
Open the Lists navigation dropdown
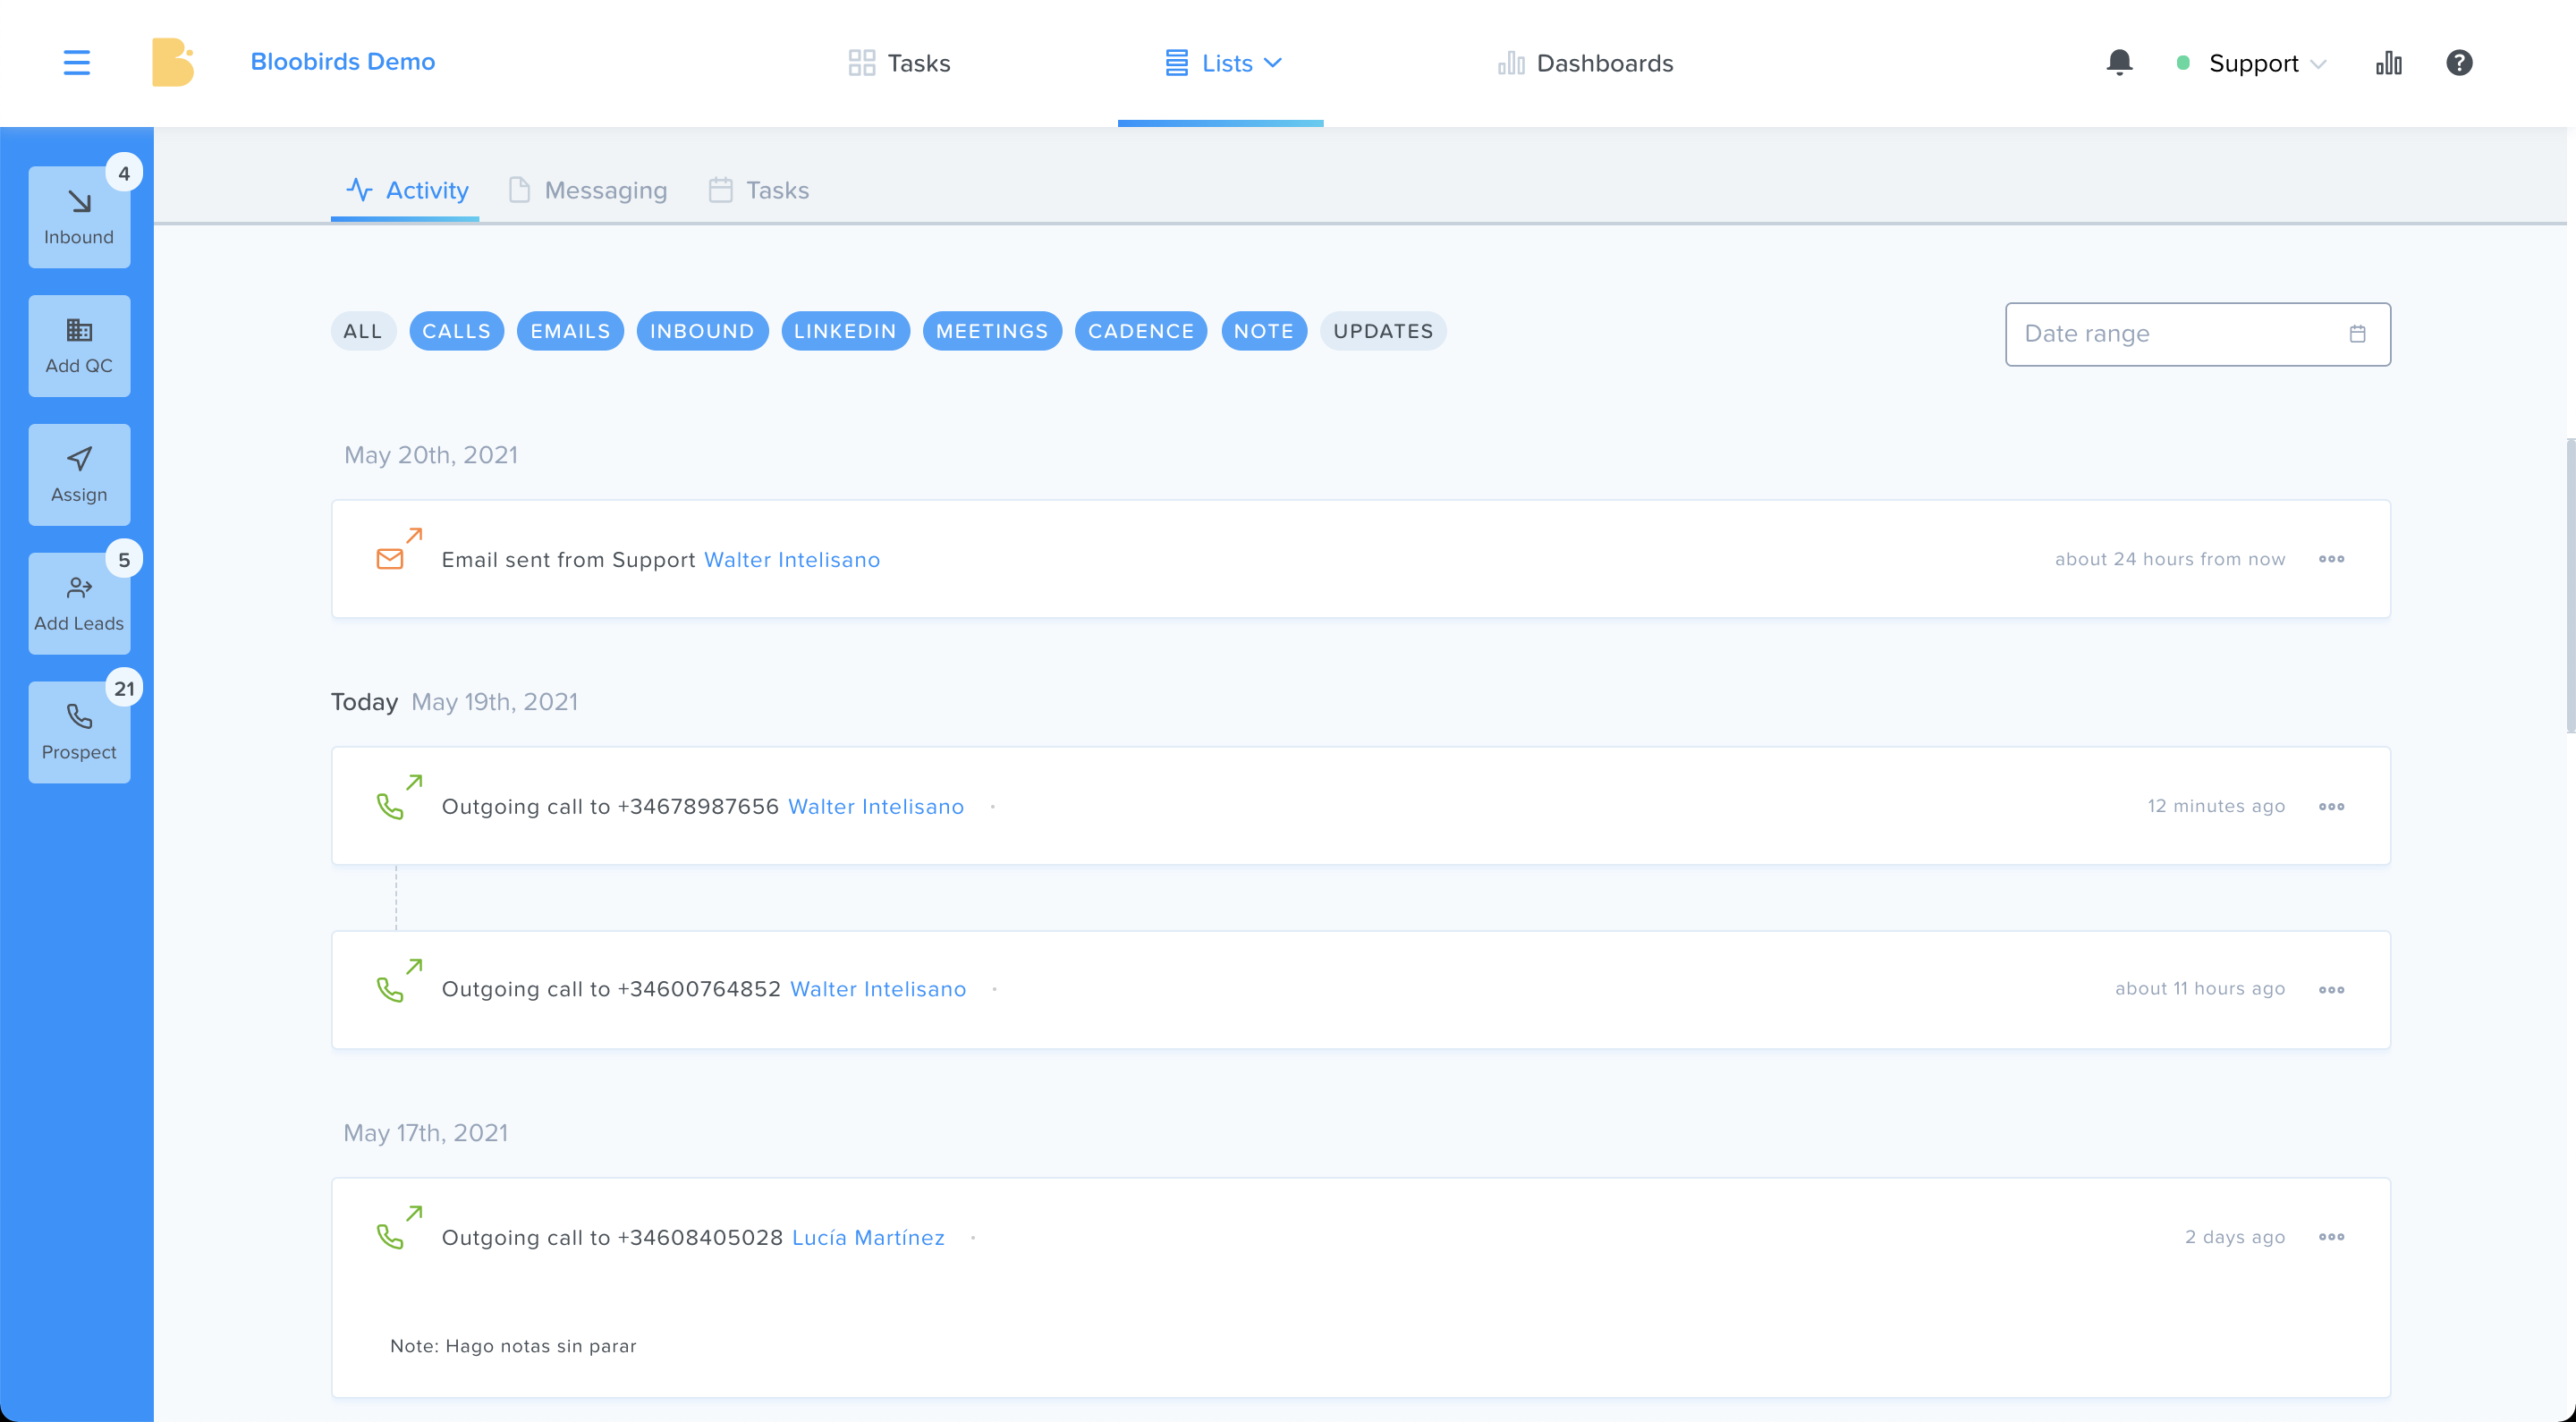tap(1222, 63)
